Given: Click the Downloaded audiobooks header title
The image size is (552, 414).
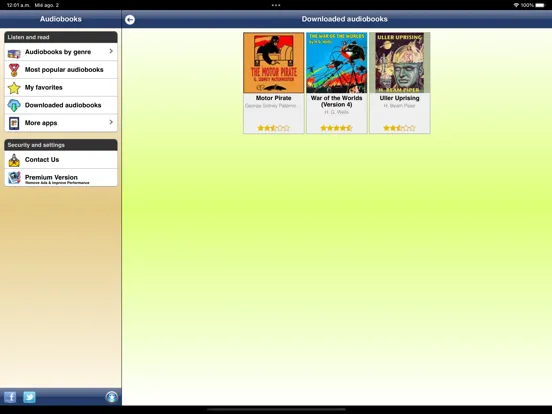Looking at the screenshot, I should [x=344, y=19].
